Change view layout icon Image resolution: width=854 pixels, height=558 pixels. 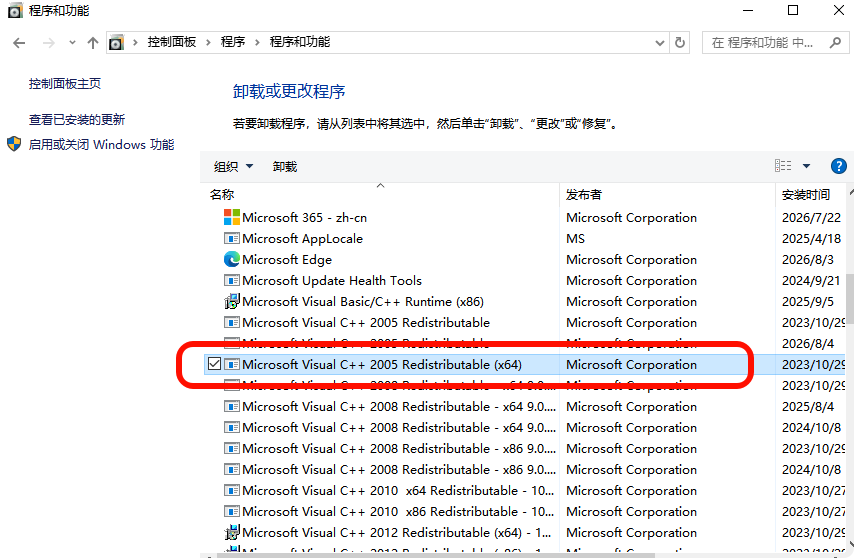[x=783, y=165]
